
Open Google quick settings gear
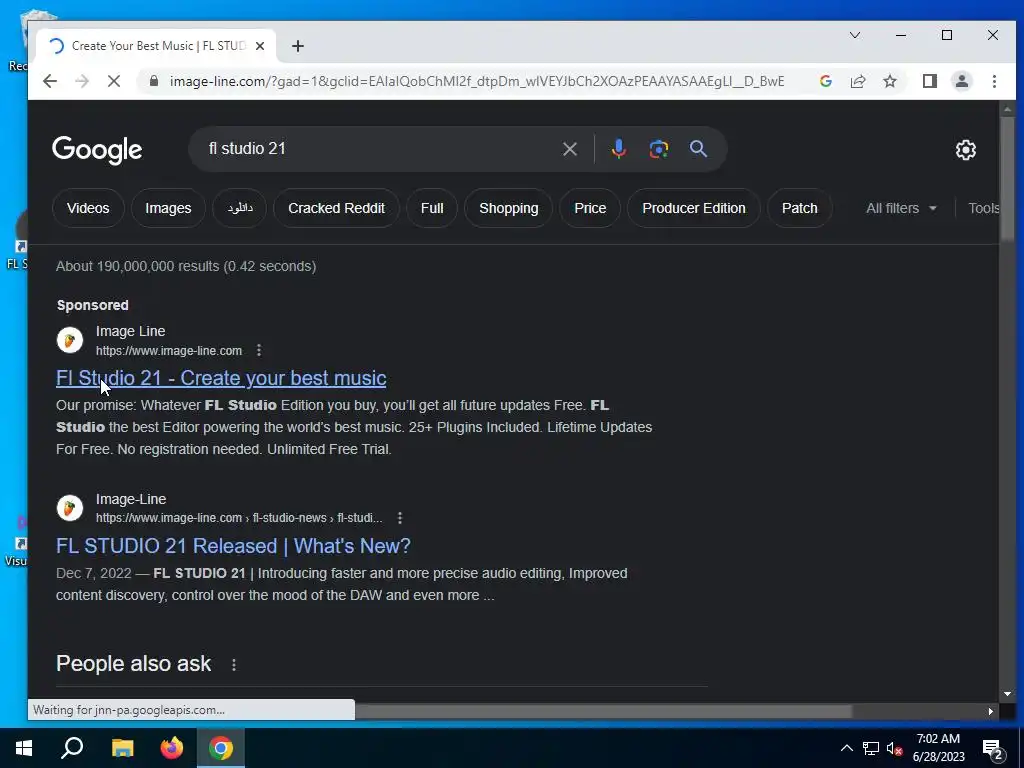[x=966, y=150]
